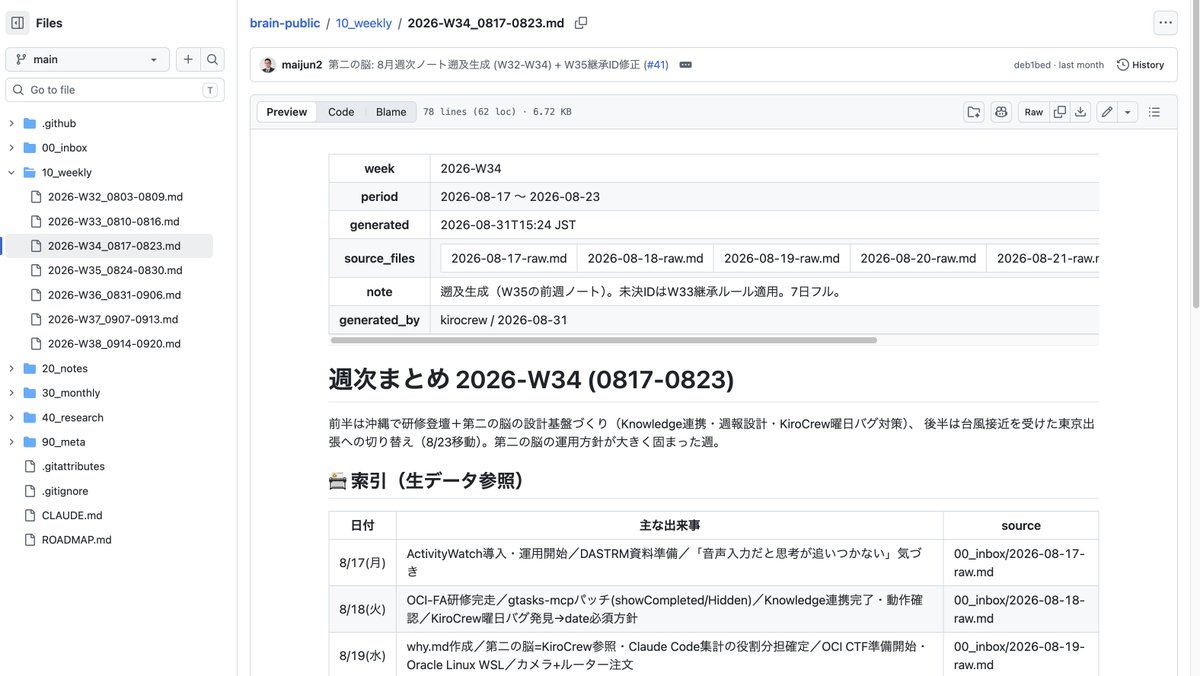
Task: Open .gitignore in the file tree
Action: click(65, 491)
